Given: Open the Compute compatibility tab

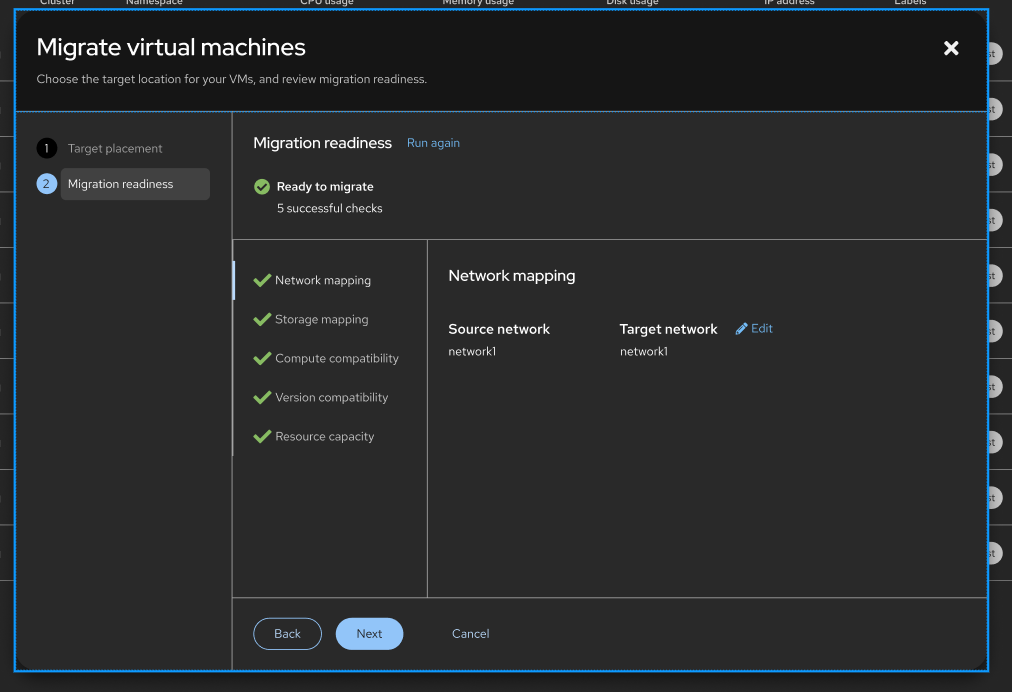Looking at the screenshot, I should point(336,358).
